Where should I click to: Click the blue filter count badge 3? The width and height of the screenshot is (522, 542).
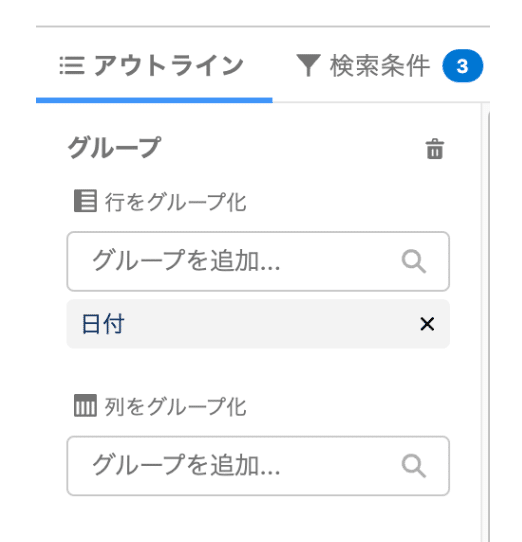coord(463,66)
